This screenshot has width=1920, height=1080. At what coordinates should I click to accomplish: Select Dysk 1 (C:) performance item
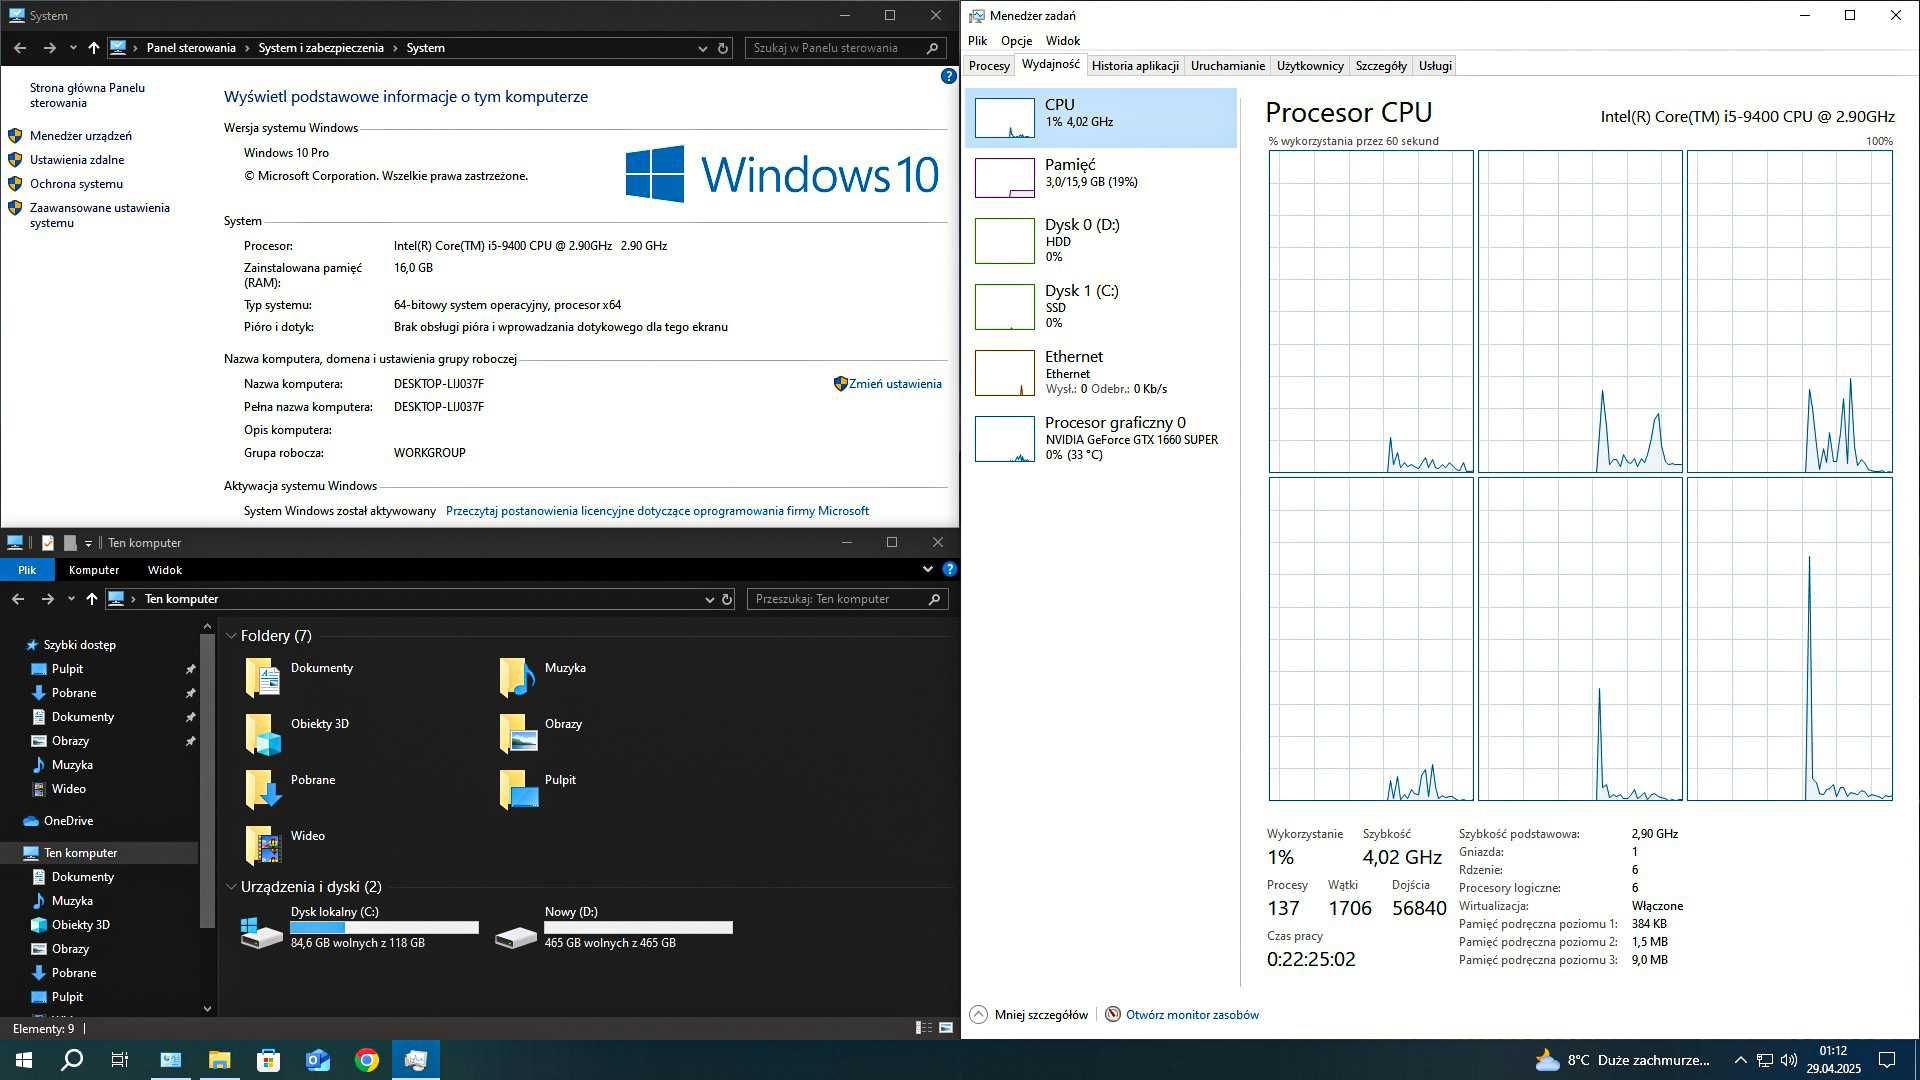coord(1100,306)
